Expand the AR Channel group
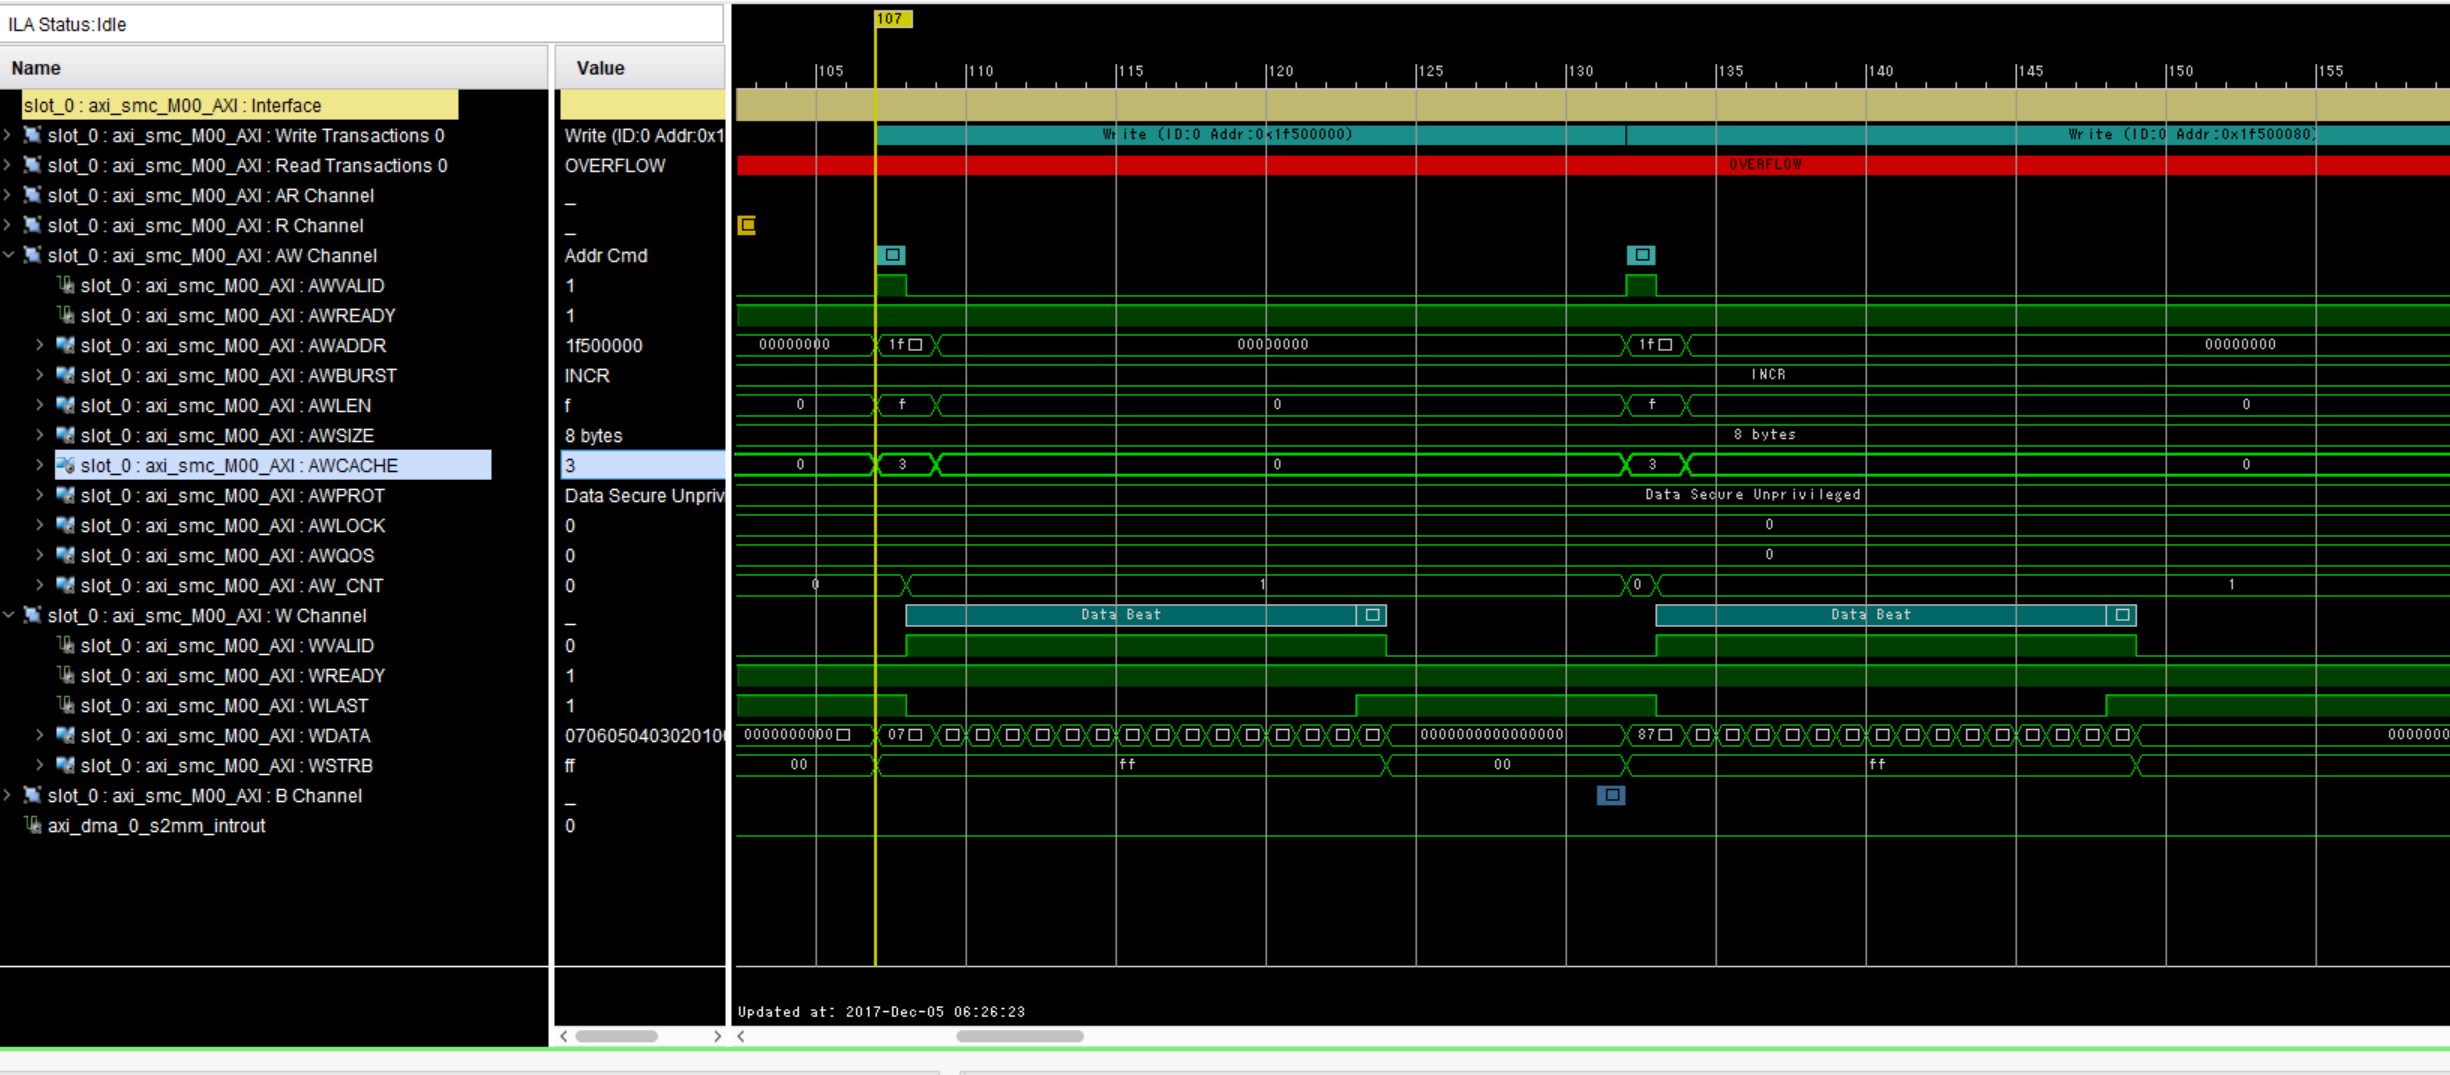2450x1075 pixels. (8, 195)
